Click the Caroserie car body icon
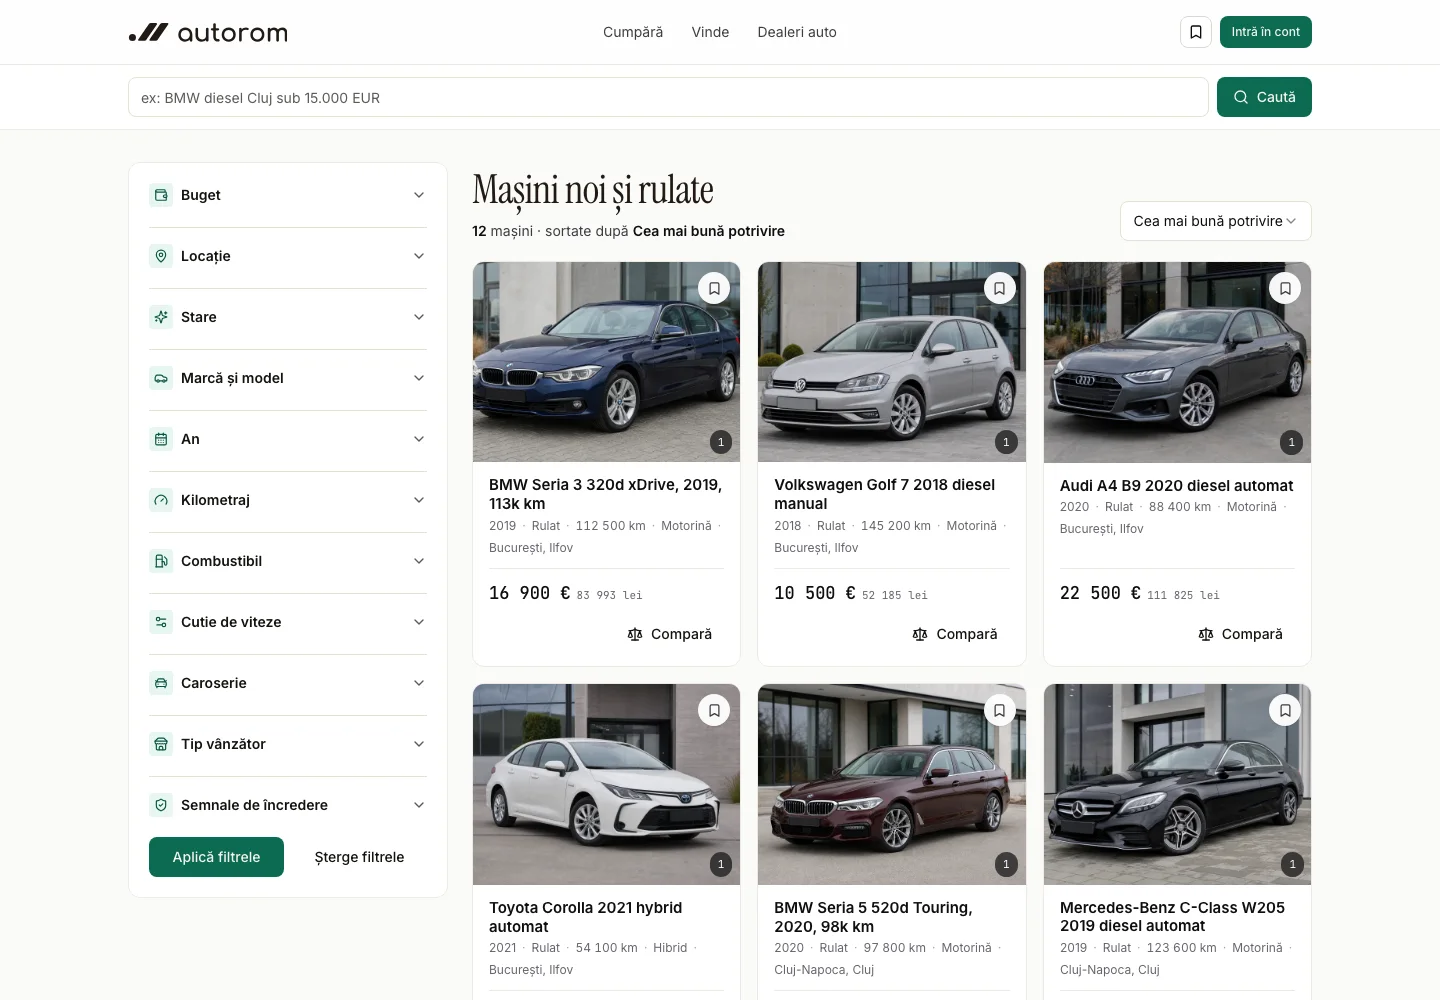Screen dimensions: 1440x1000 pos(161,683)
